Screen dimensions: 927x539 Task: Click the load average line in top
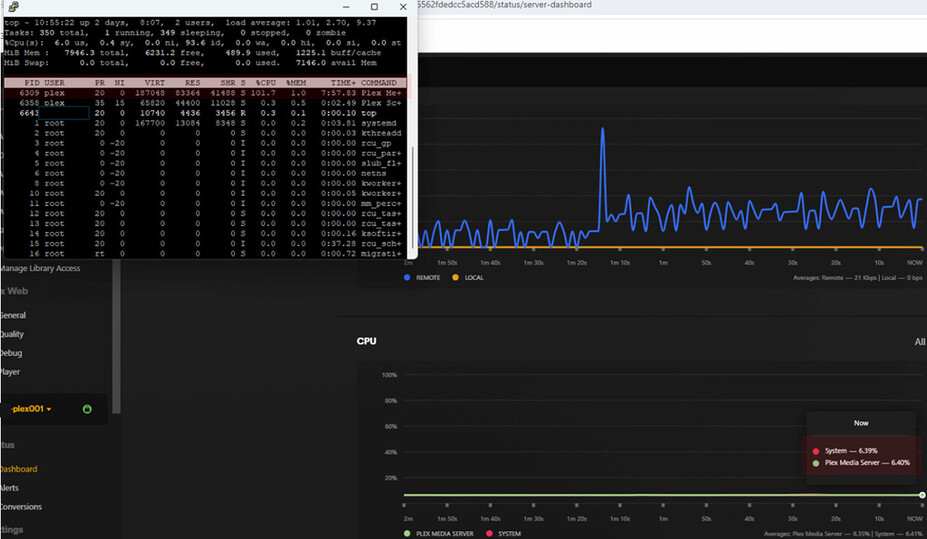190,22
